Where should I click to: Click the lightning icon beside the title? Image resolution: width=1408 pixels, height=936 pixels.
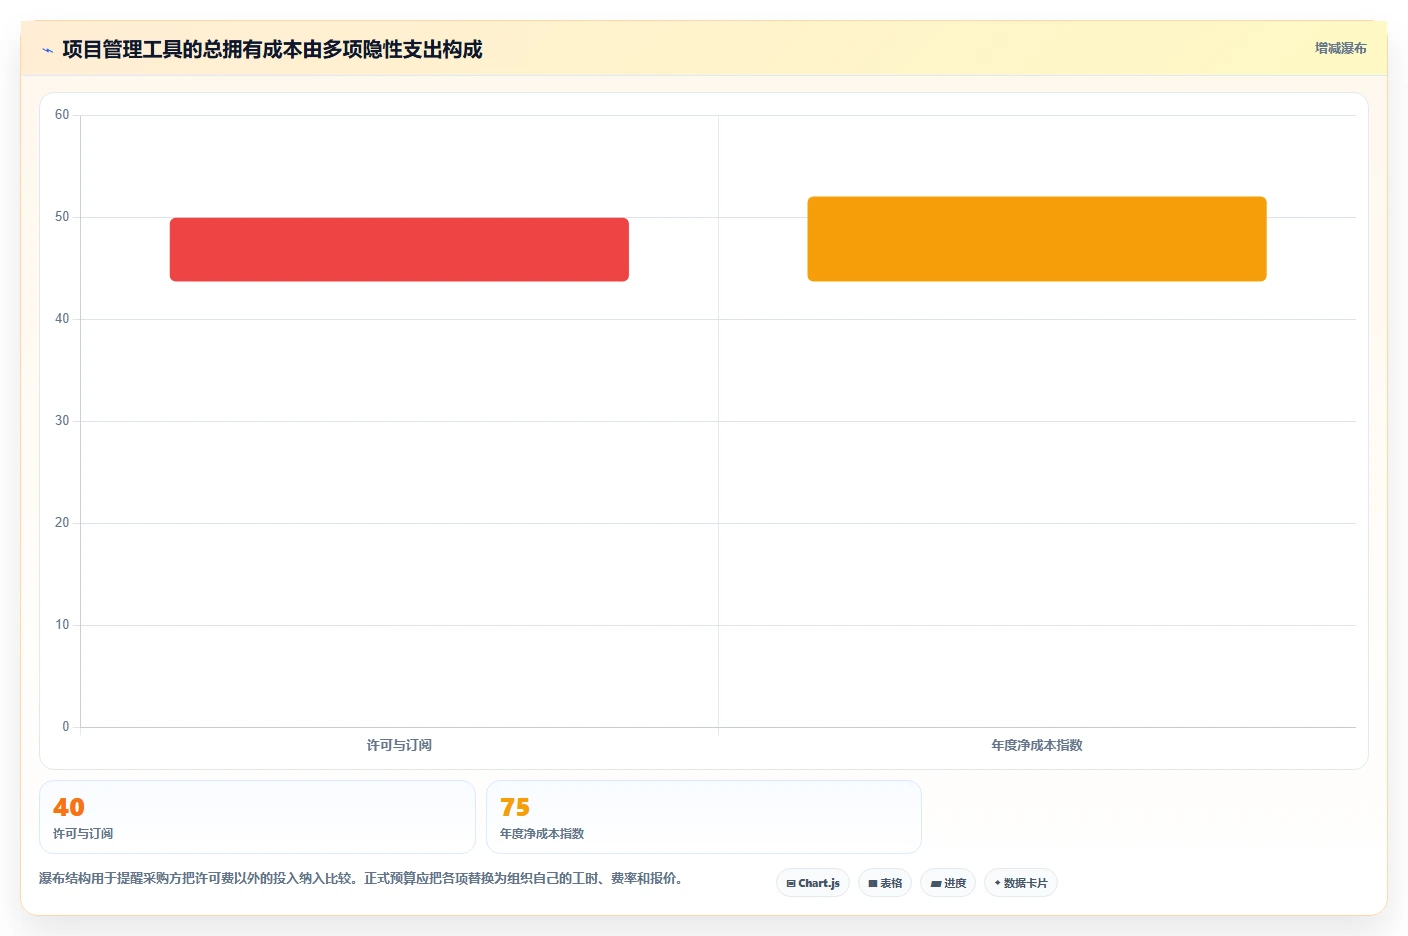47,50
